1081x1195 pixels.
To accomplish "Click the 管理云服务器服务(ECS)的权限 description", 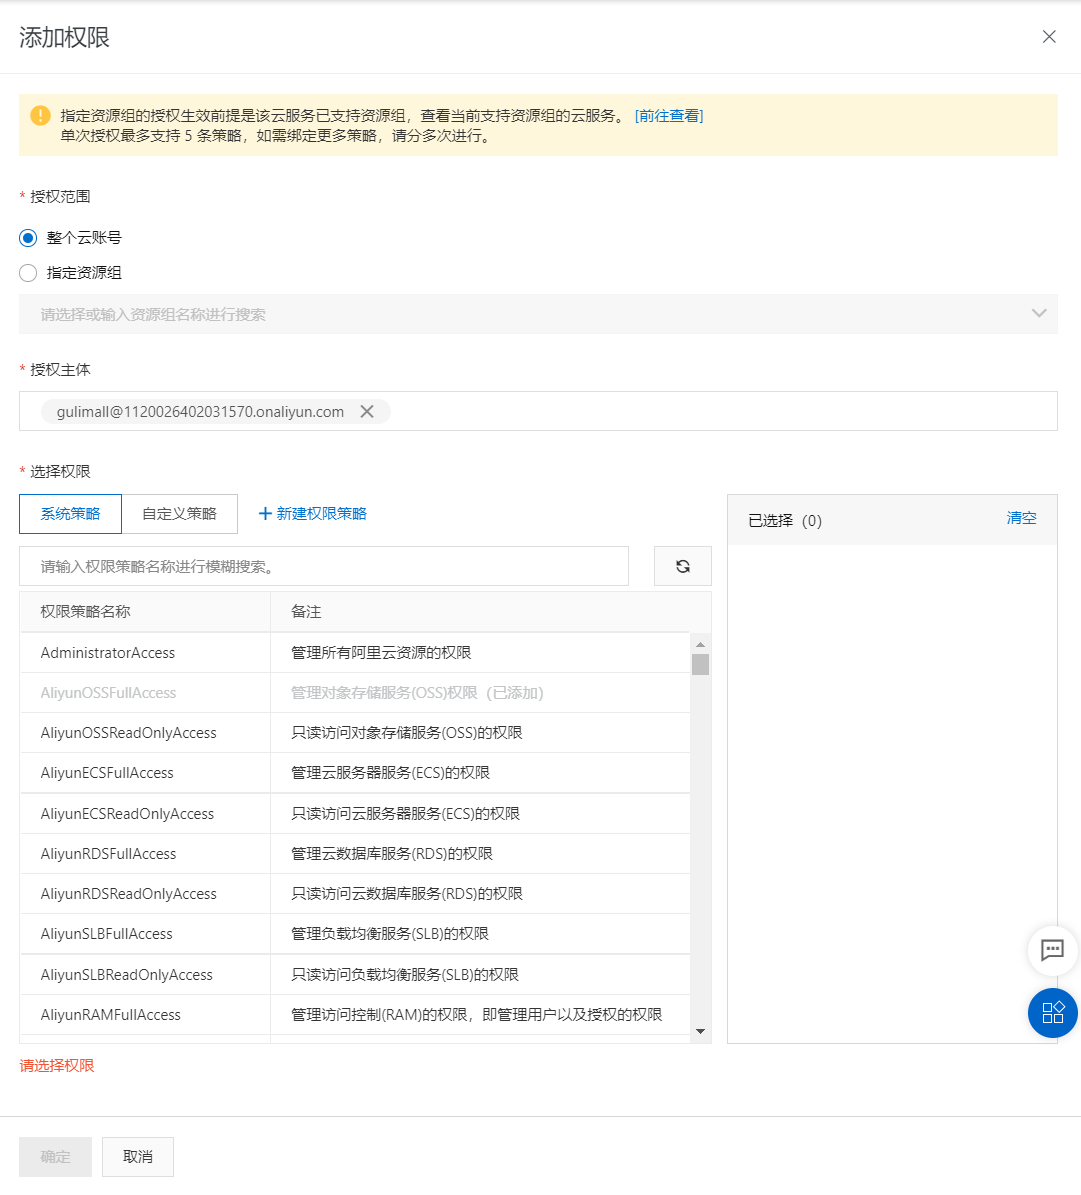I will (x=390, y=773).
